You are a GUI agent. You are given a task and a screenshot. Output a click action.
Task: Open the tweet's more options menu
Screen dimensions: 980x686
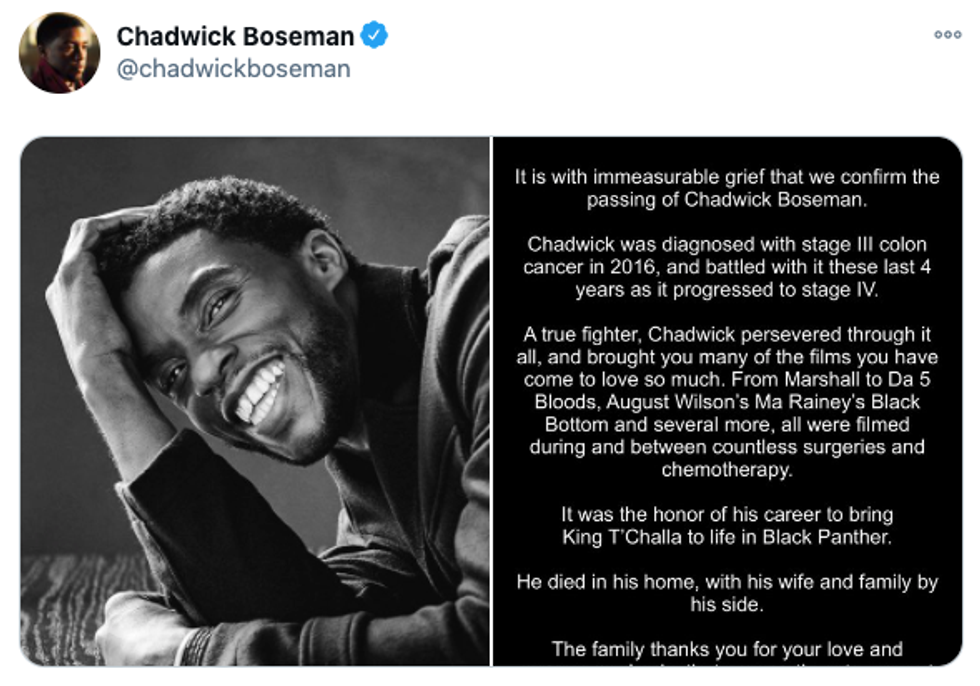point(947,35)
